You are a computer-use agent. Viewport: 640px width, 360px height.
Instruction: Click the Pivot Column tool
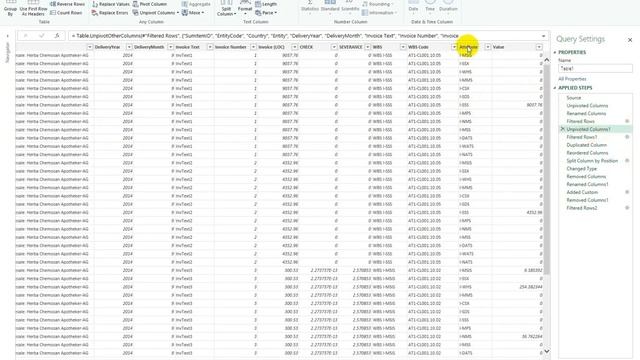coord(149,4)
